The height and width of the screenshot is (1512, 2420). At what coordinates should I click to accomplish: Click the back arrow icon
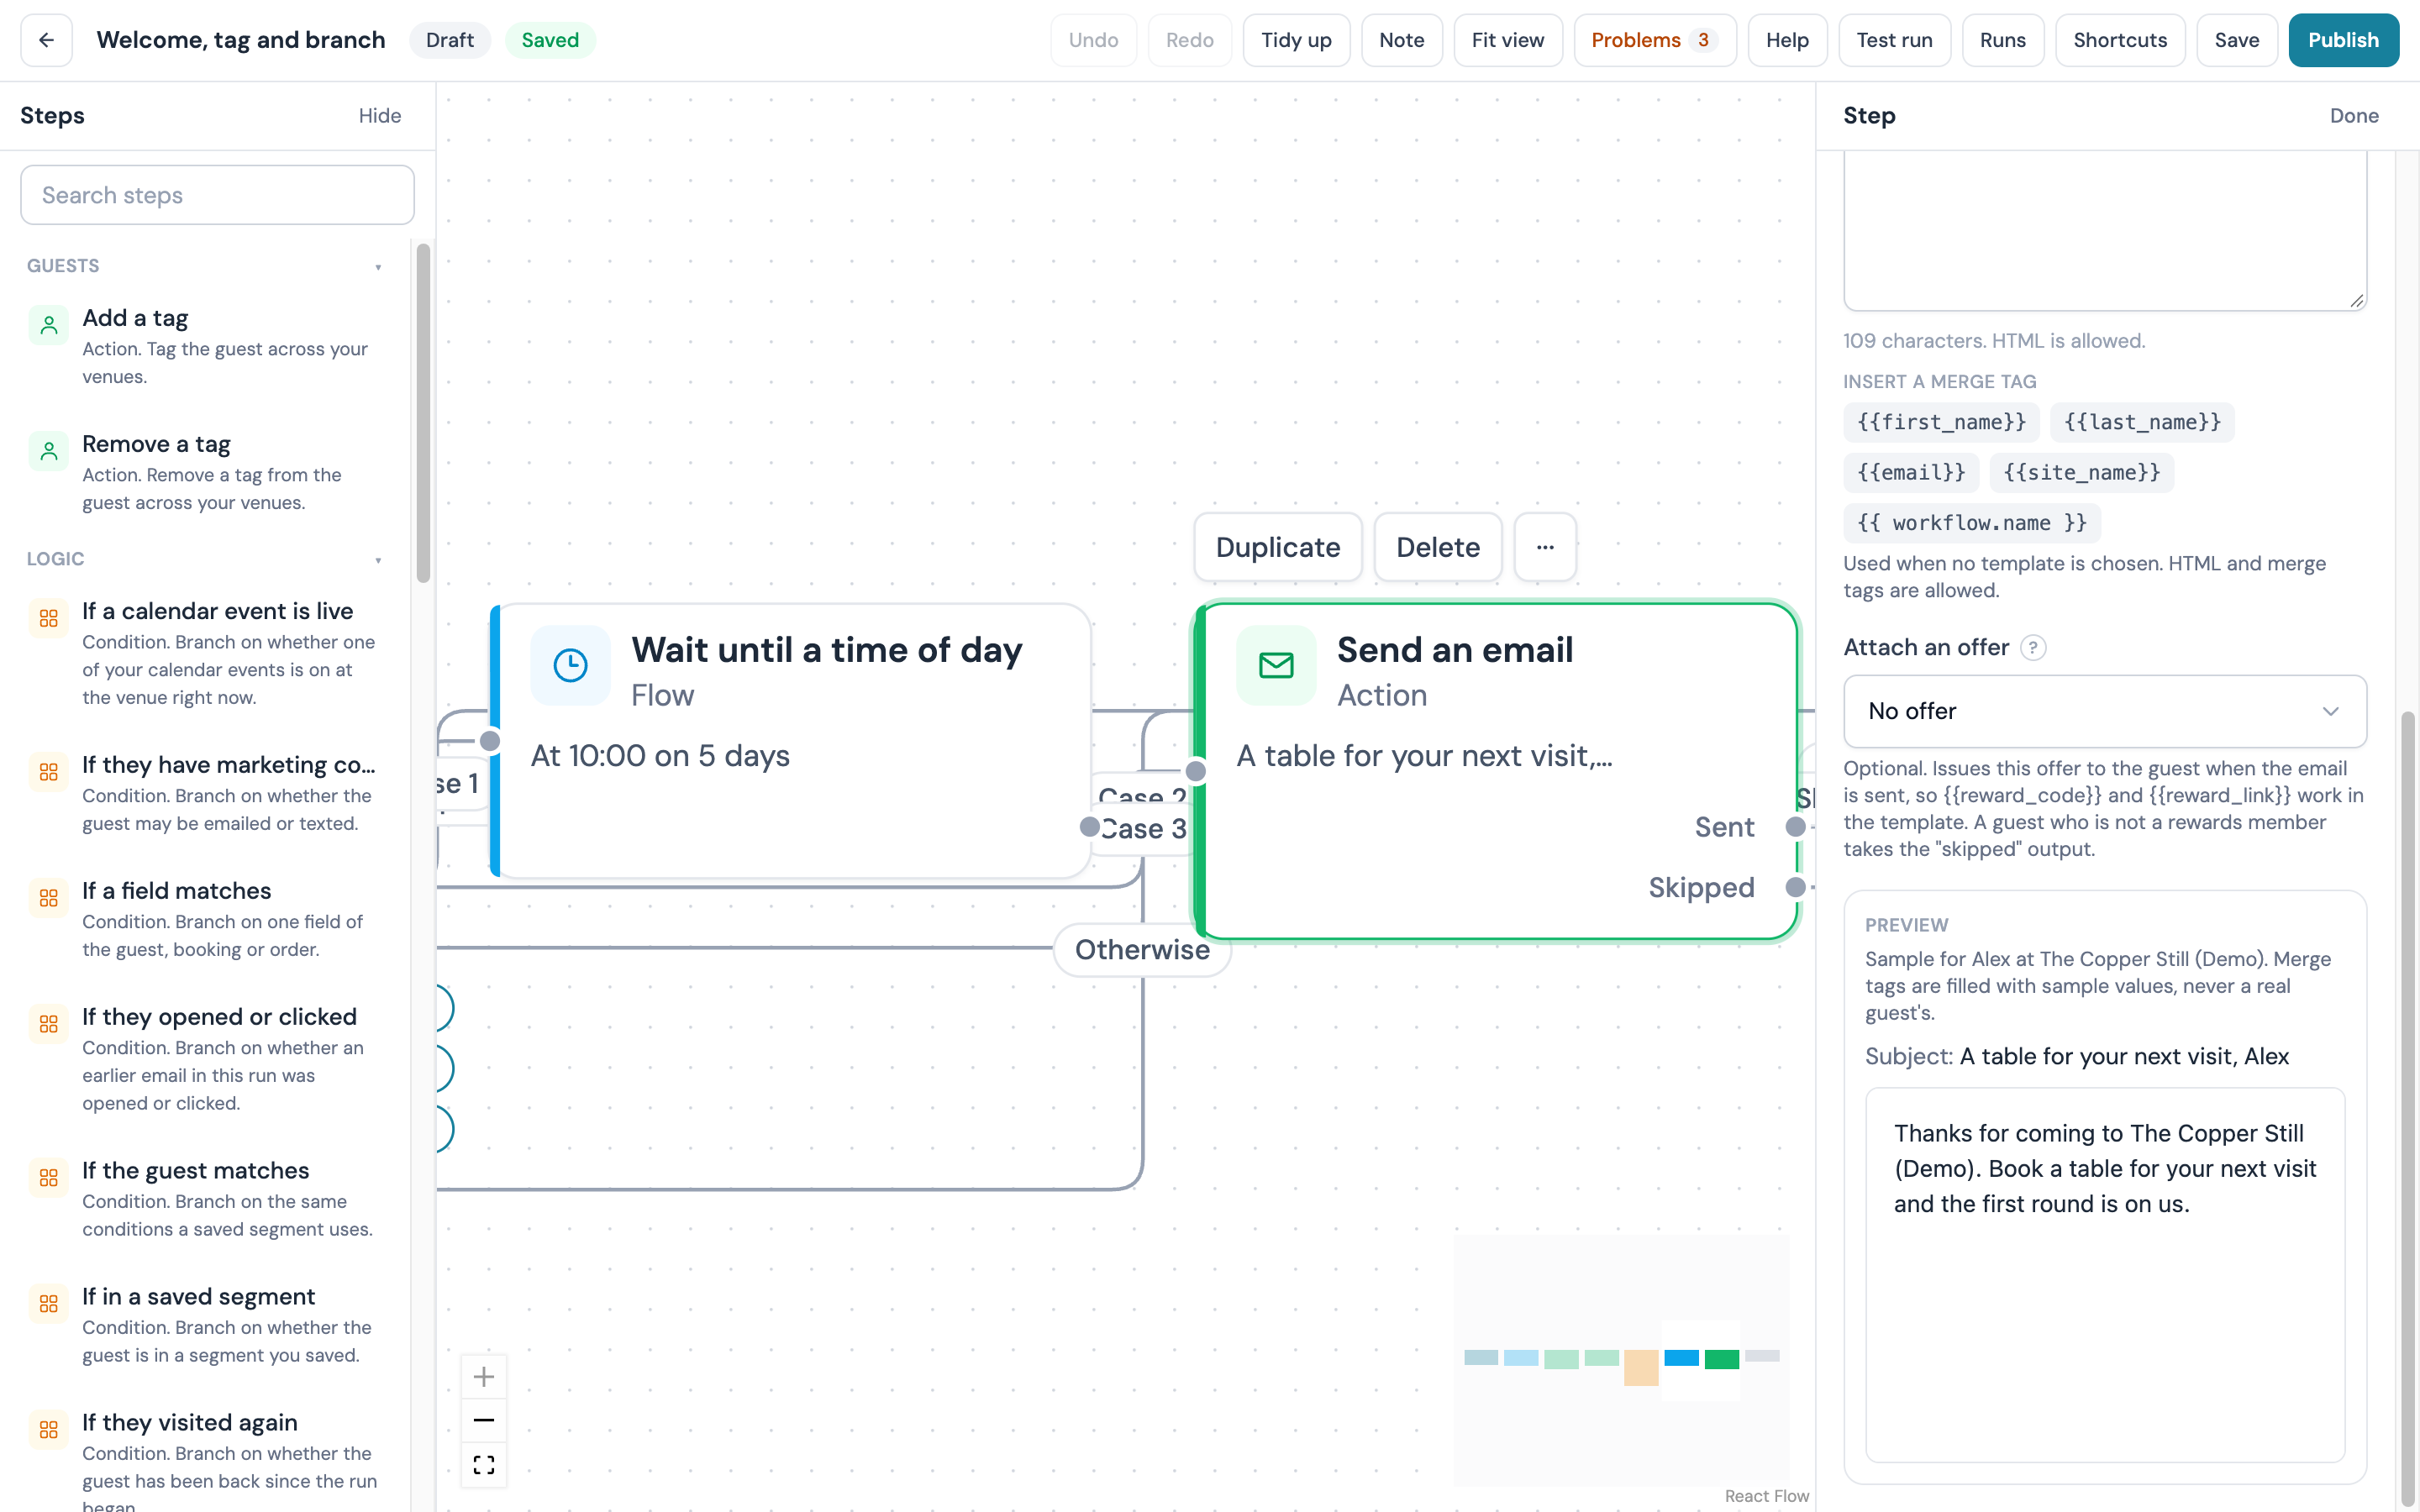click(x=46, y=40)
